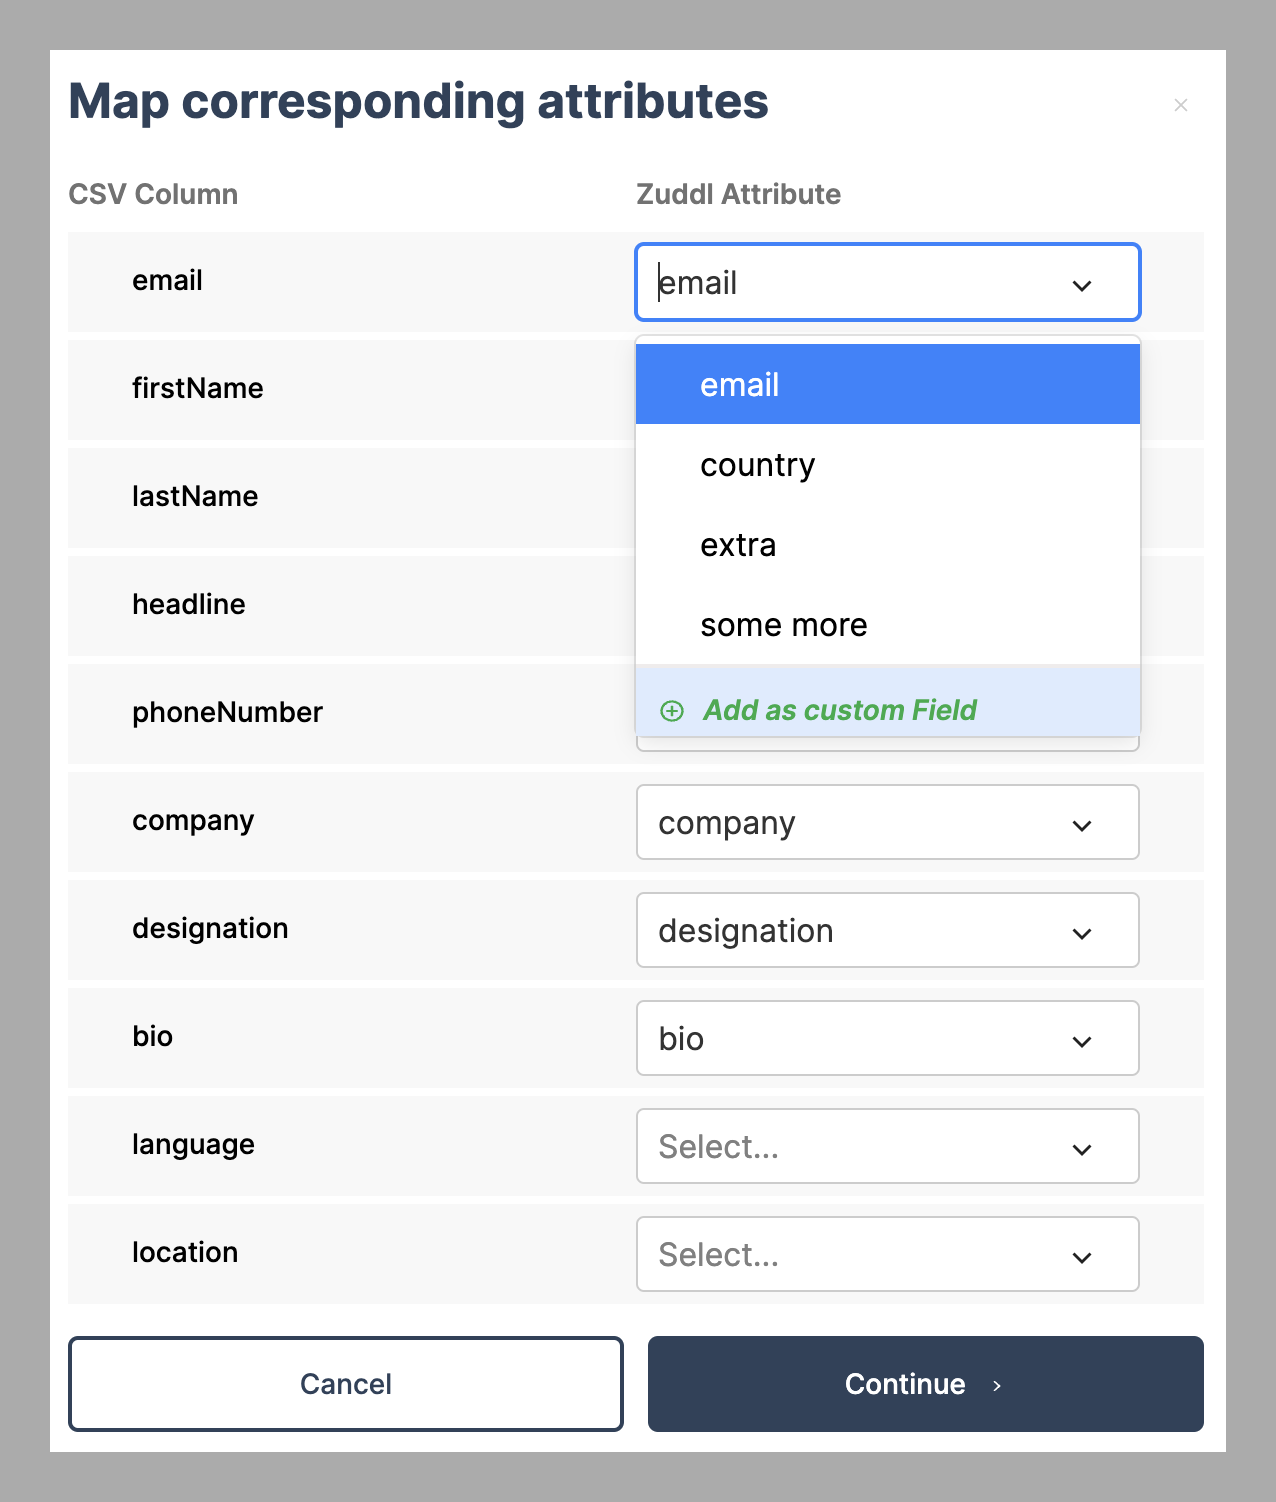Select the email option in list
Screen dimensions: 1276x1502
pyautogui.click(x=888, y=384)
